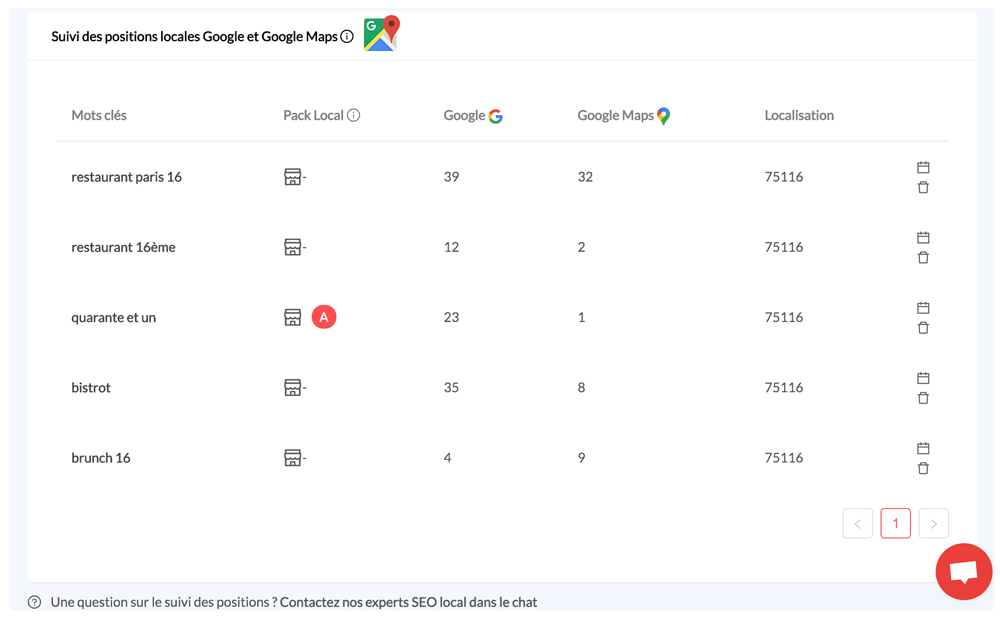
Task: Open the calendar history for bistrot
Action: coord(923,378)
